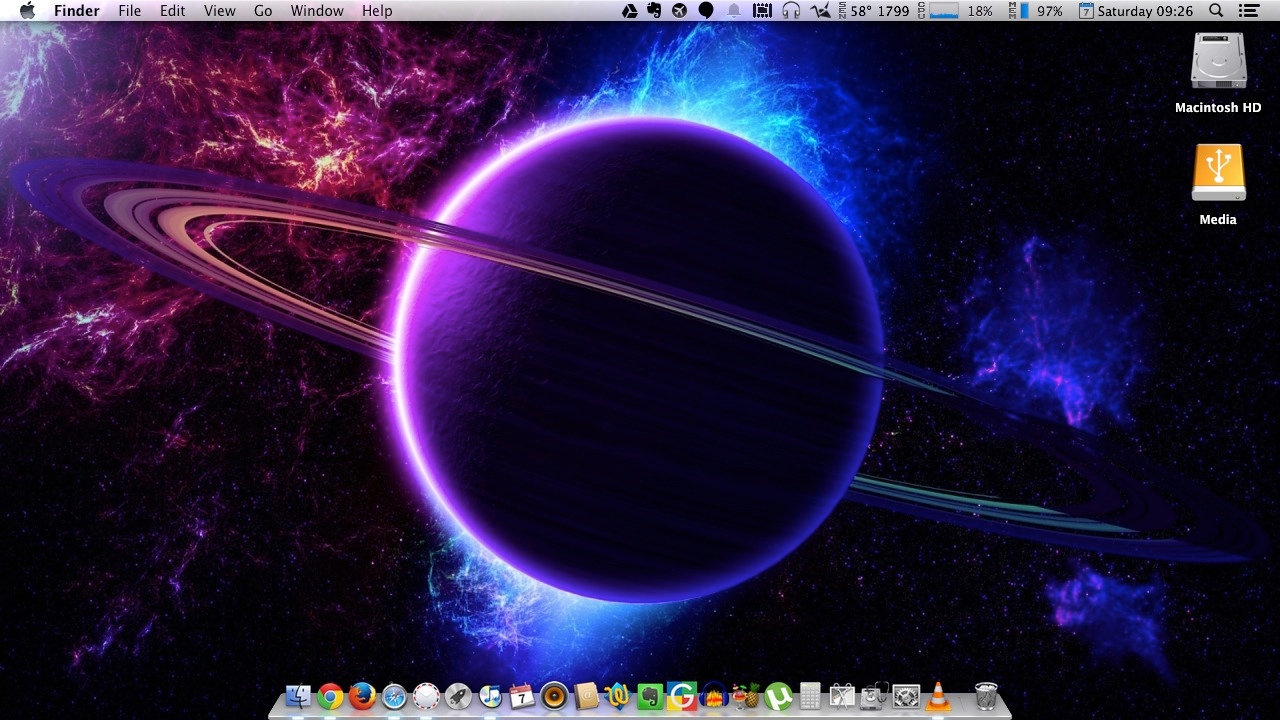1280x720 pixels.
Task: Click the airplane circle menu bar icon
Action: coord(680,11)
